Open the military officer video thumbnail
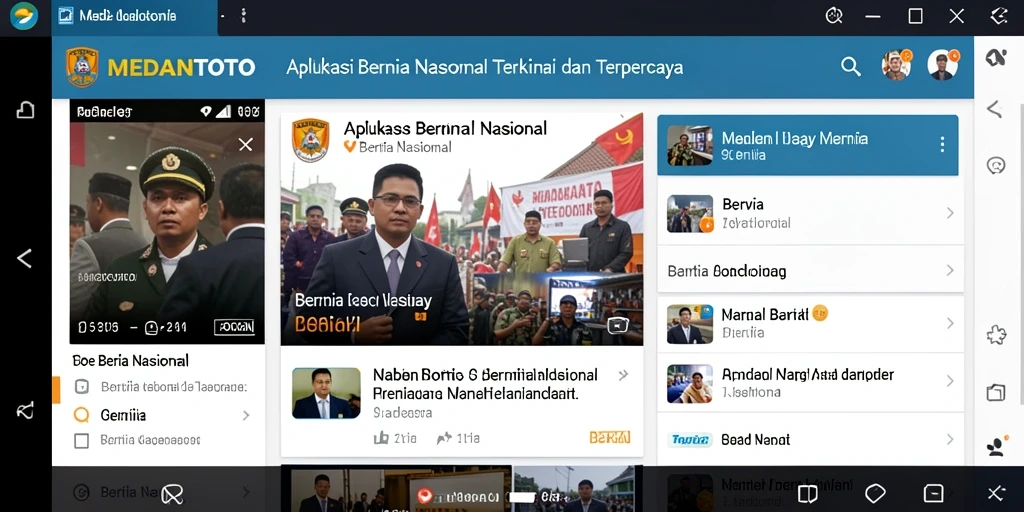 (x=167, y=222)
